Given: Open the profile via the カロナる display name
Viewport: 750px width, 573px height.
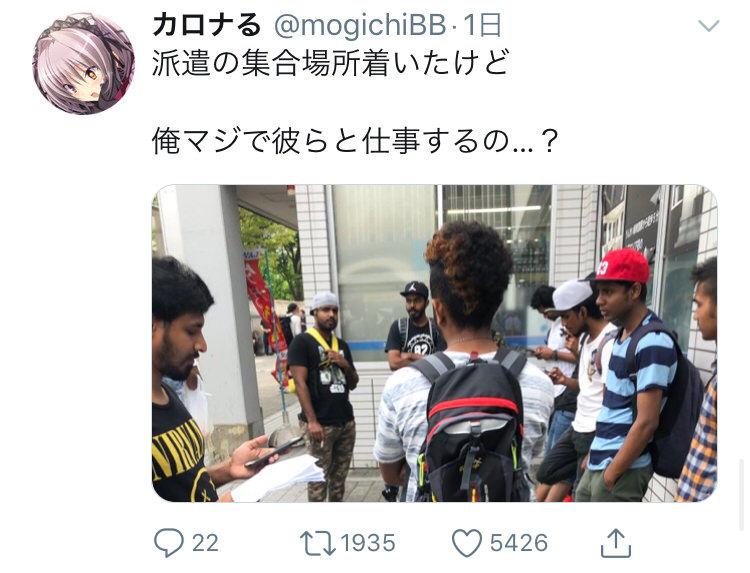Looking at the screenshot, I should (207, 25).
